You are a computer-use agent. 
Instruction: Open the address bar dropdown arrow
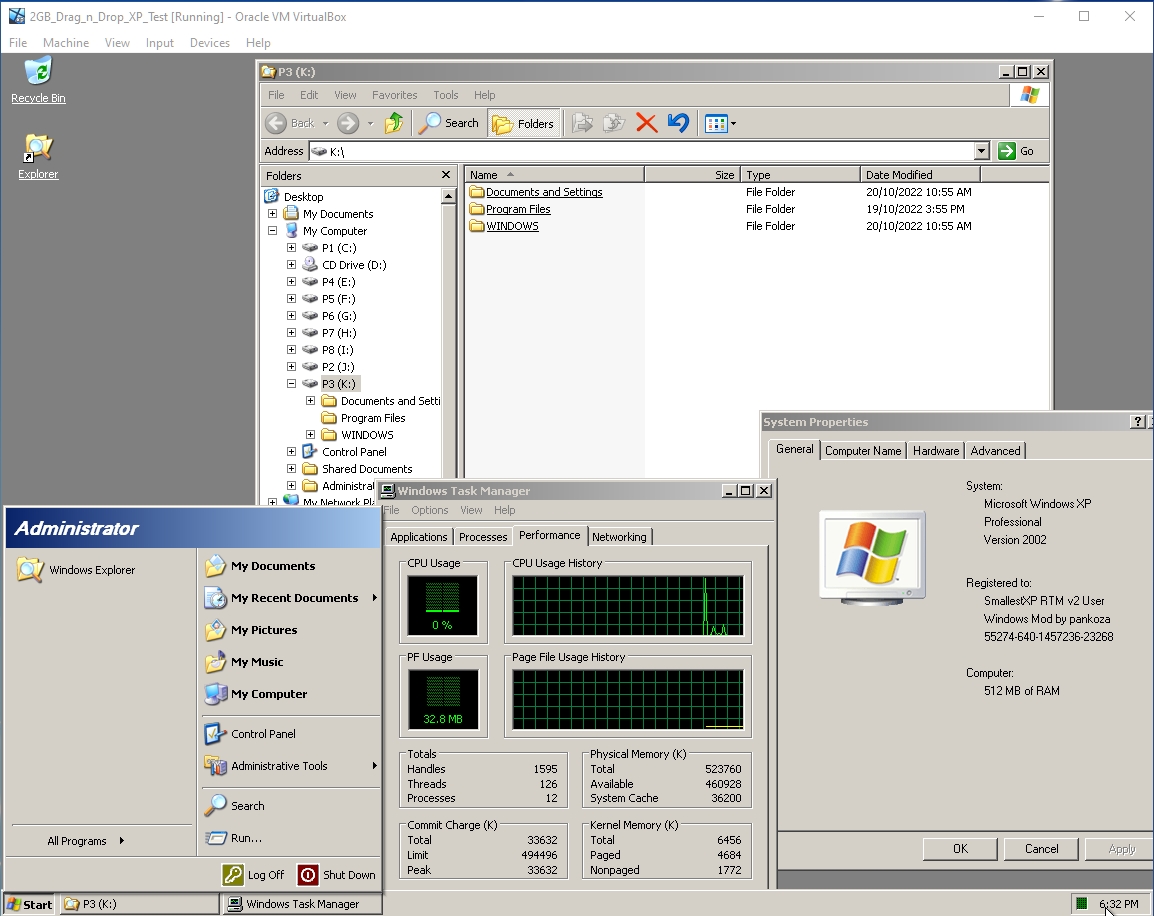click(981, 151)
